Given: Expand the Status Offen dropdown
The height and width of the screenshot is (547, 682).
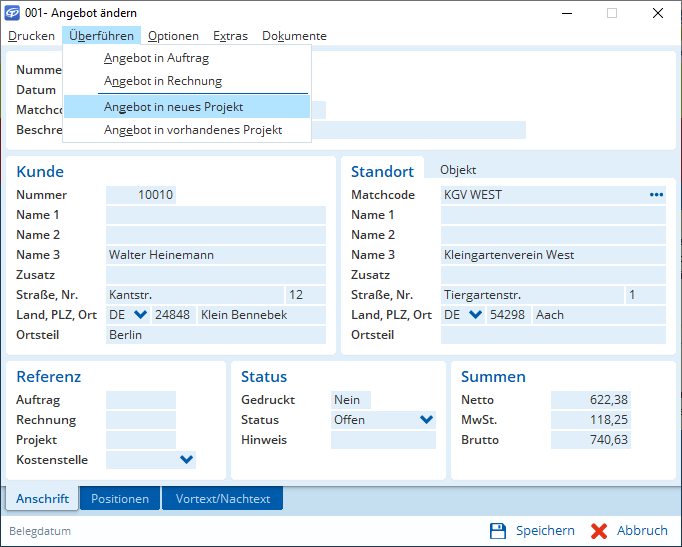Looking at the screenshot, I should [427, 420].
